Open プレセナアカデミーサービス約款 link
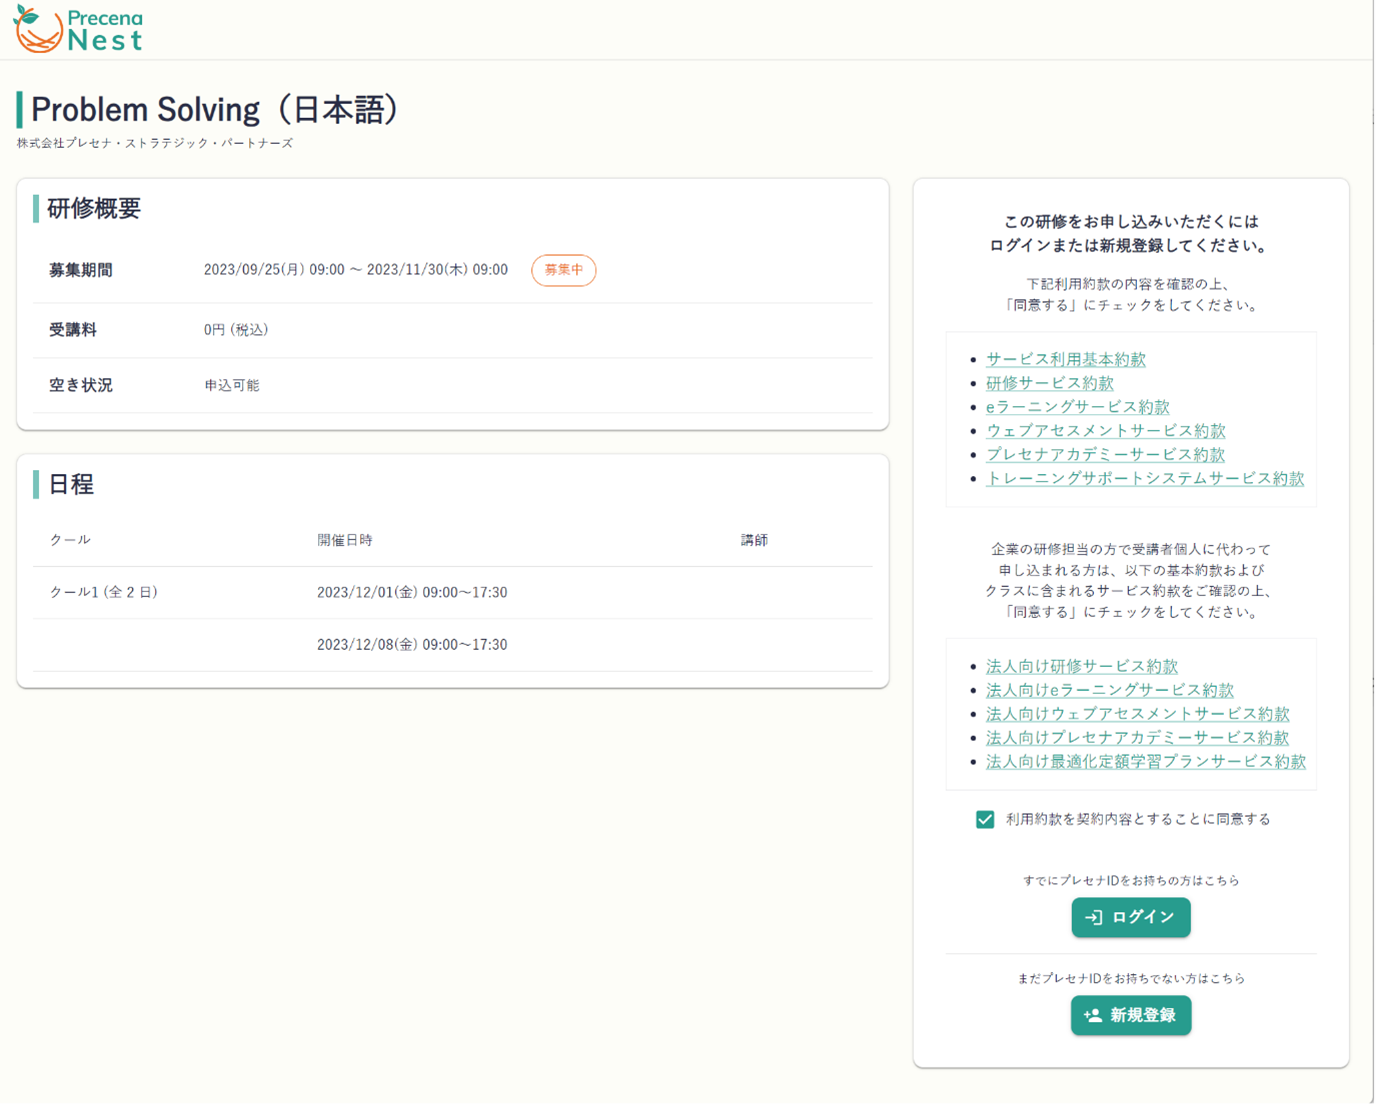 tap(1106, 455)
